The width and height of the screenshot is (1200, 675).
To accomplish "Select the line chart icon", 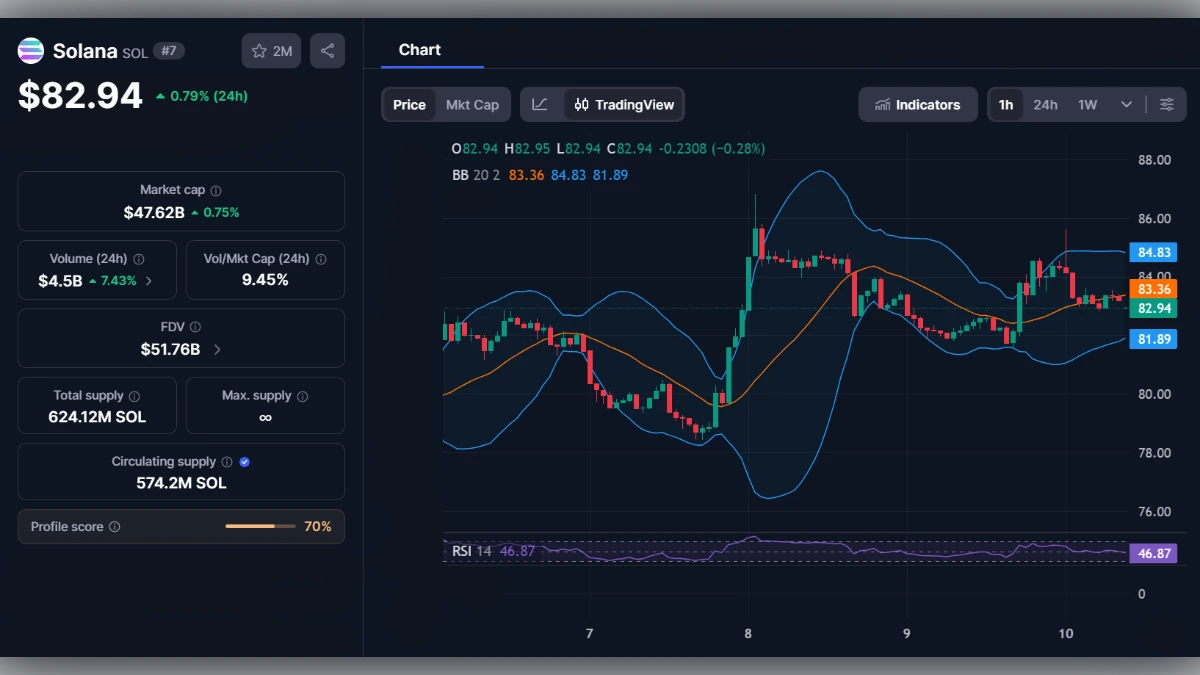I will point(540,104).
